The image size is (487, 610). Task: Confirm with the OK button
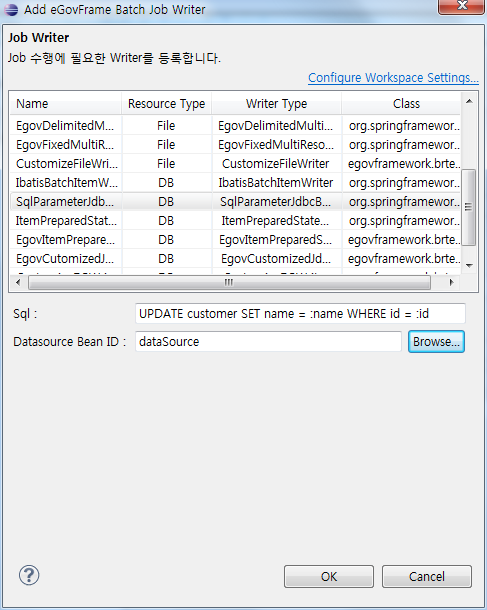(329, 576)
